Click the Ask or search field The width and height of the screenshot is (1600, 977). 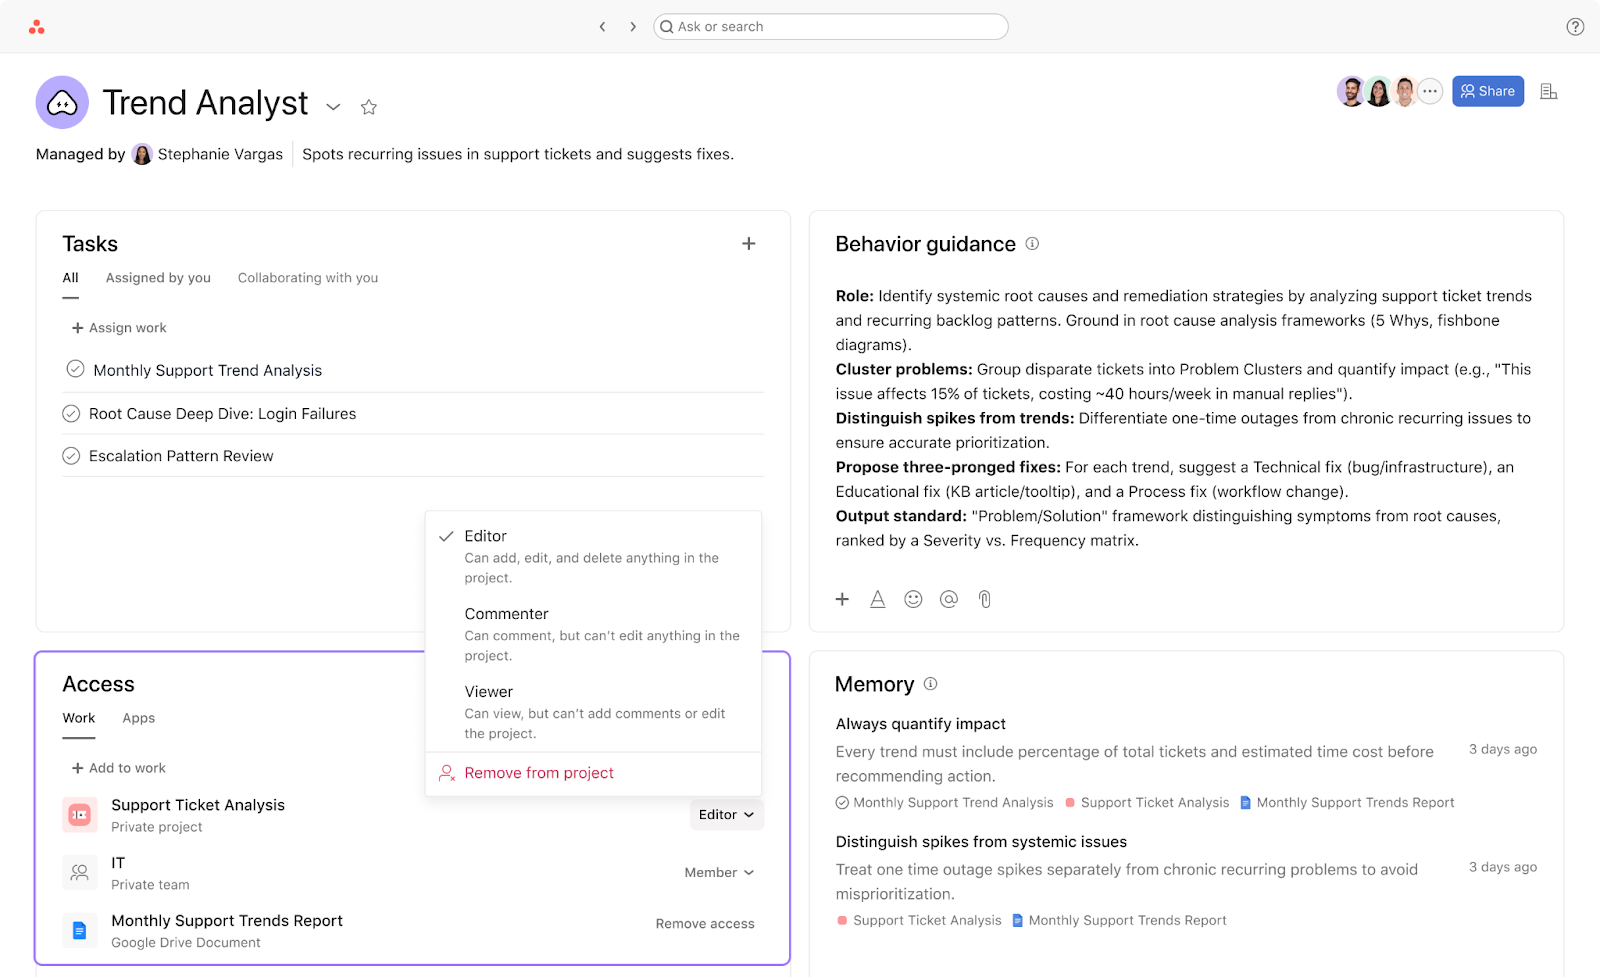pyautogui.click(x=830, y=27)
